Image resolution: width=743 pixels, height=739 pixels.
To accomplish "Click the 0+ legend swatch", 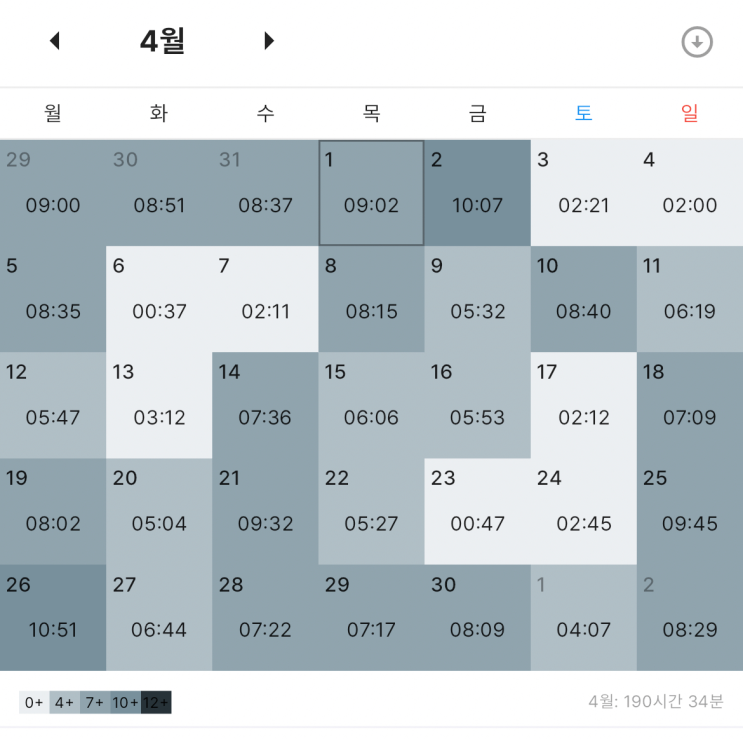I will pos(34,702).
